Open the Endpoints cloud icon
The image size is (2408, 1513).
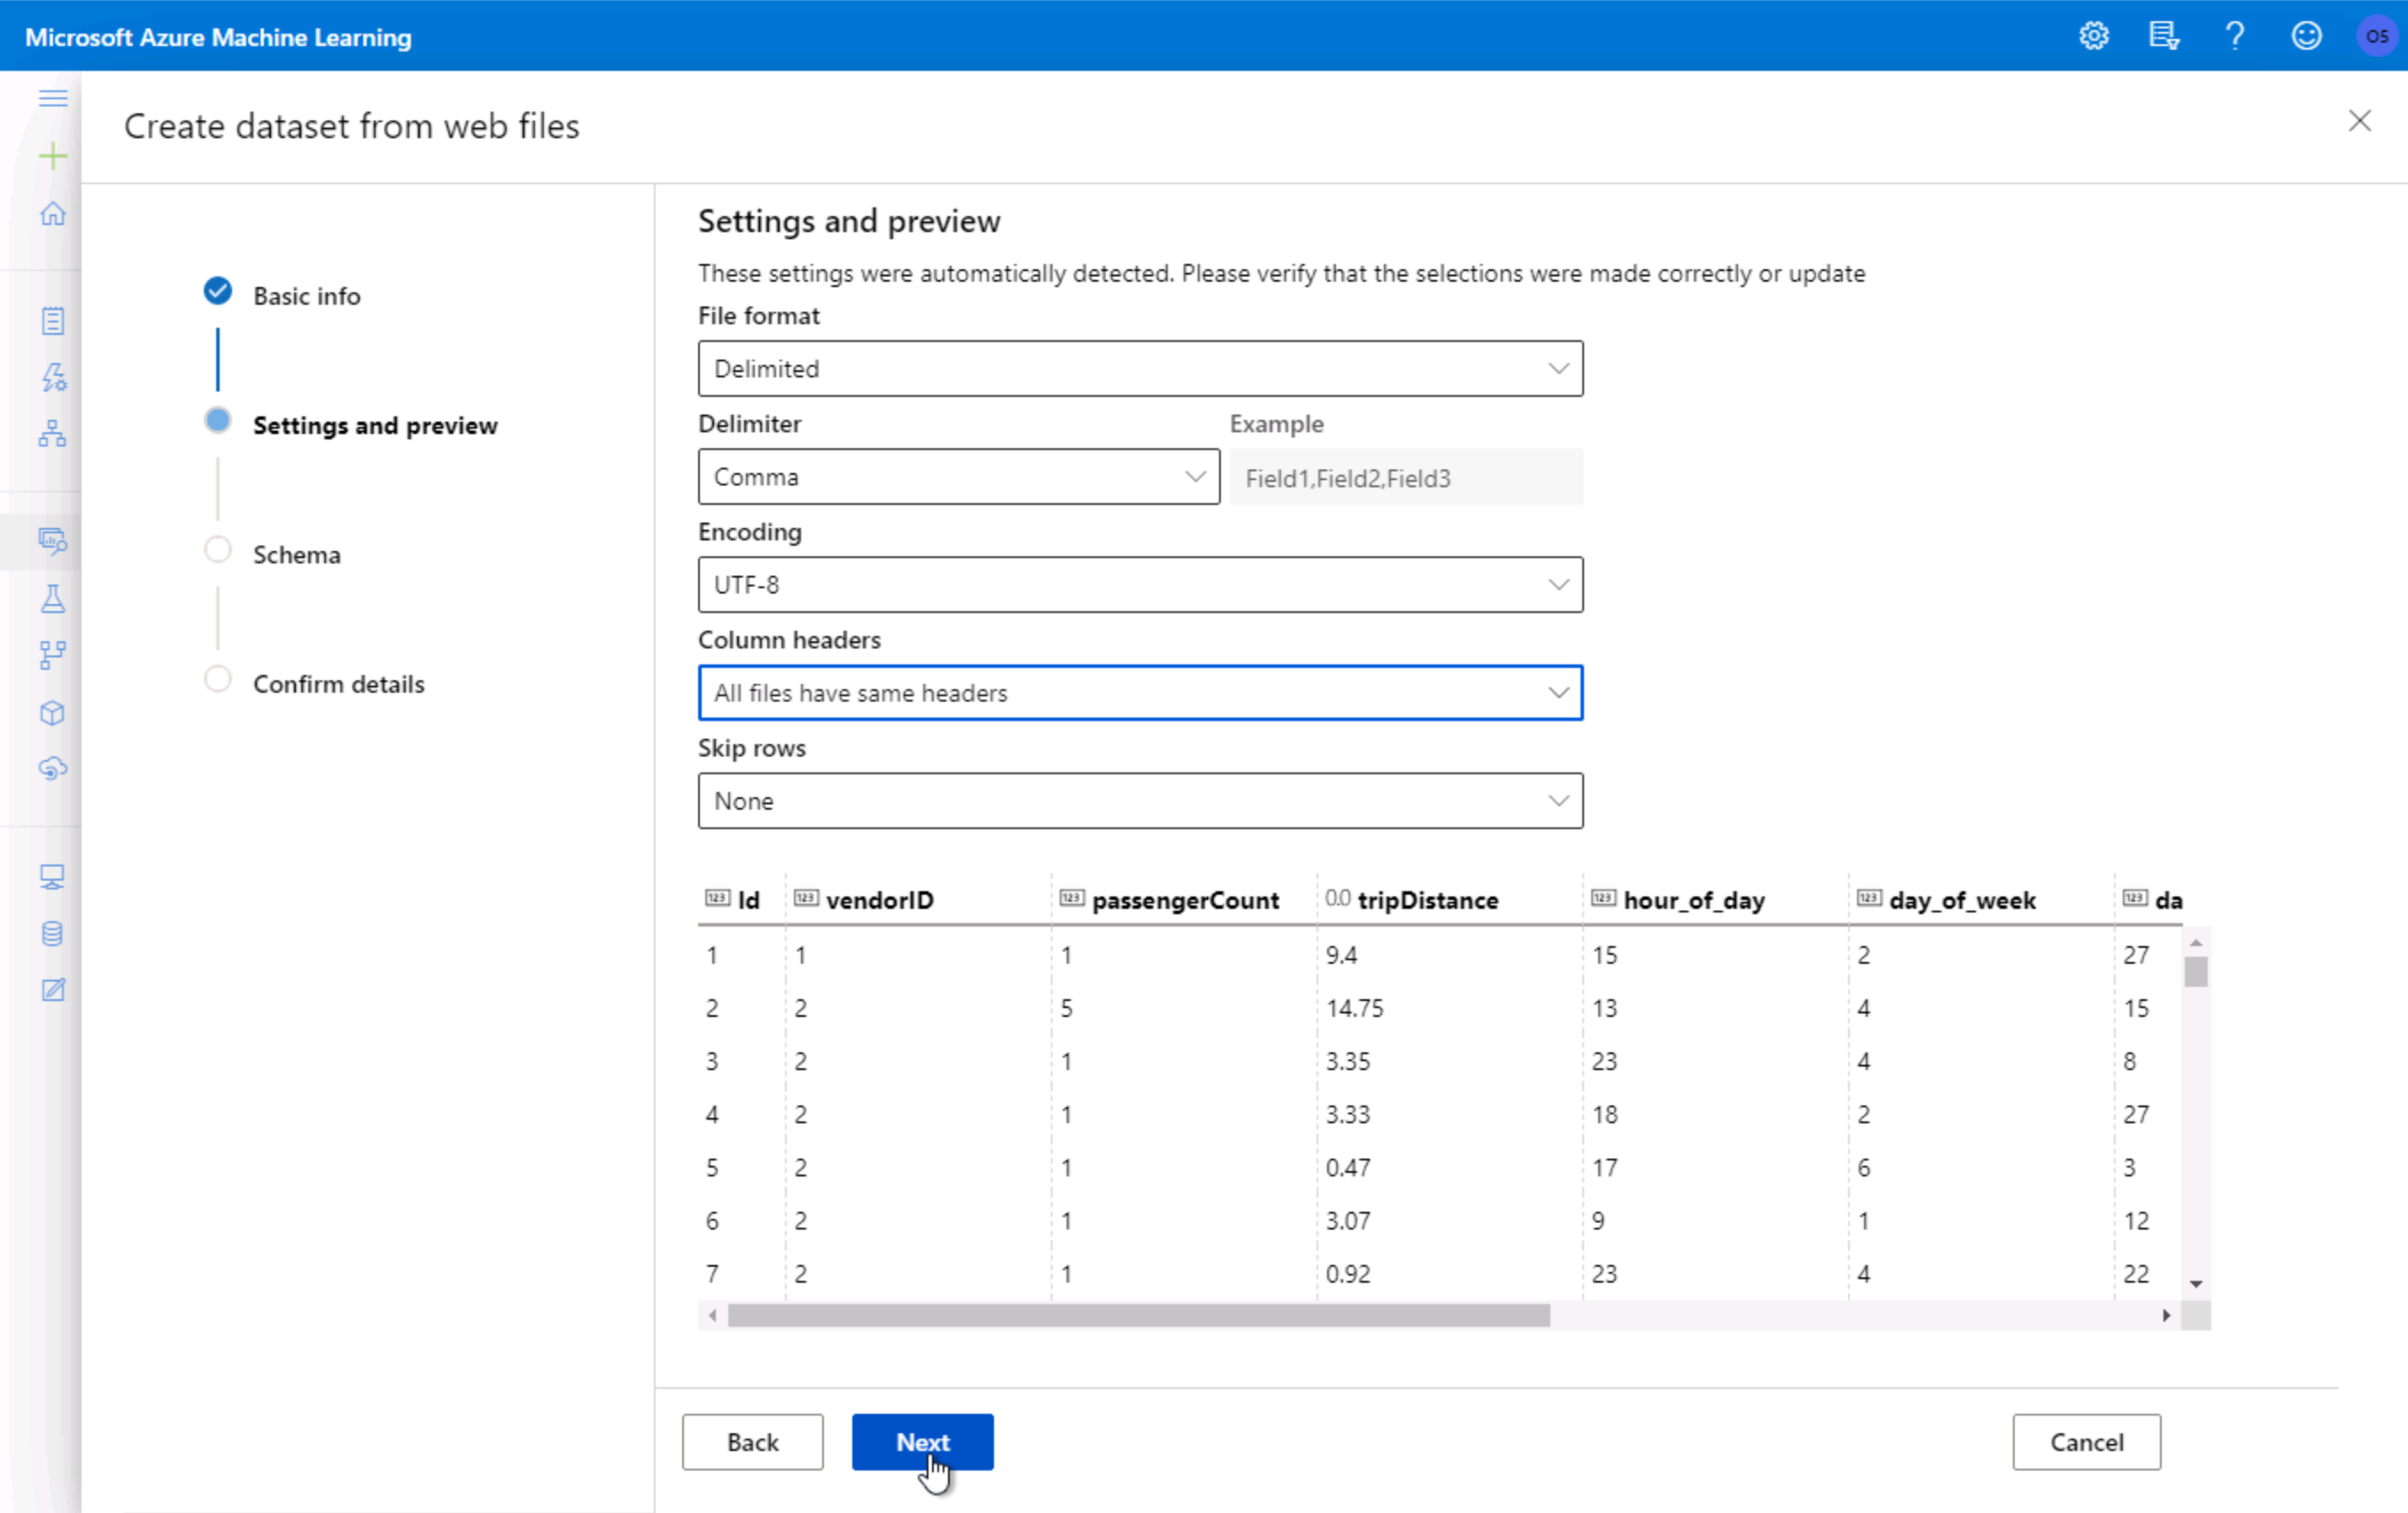53,769
